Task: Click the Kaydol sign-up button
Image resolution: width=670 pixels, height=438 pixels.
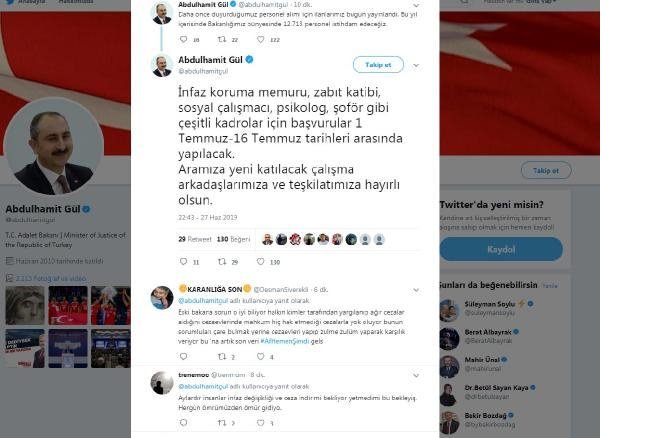Action: (x=501, y=249)
